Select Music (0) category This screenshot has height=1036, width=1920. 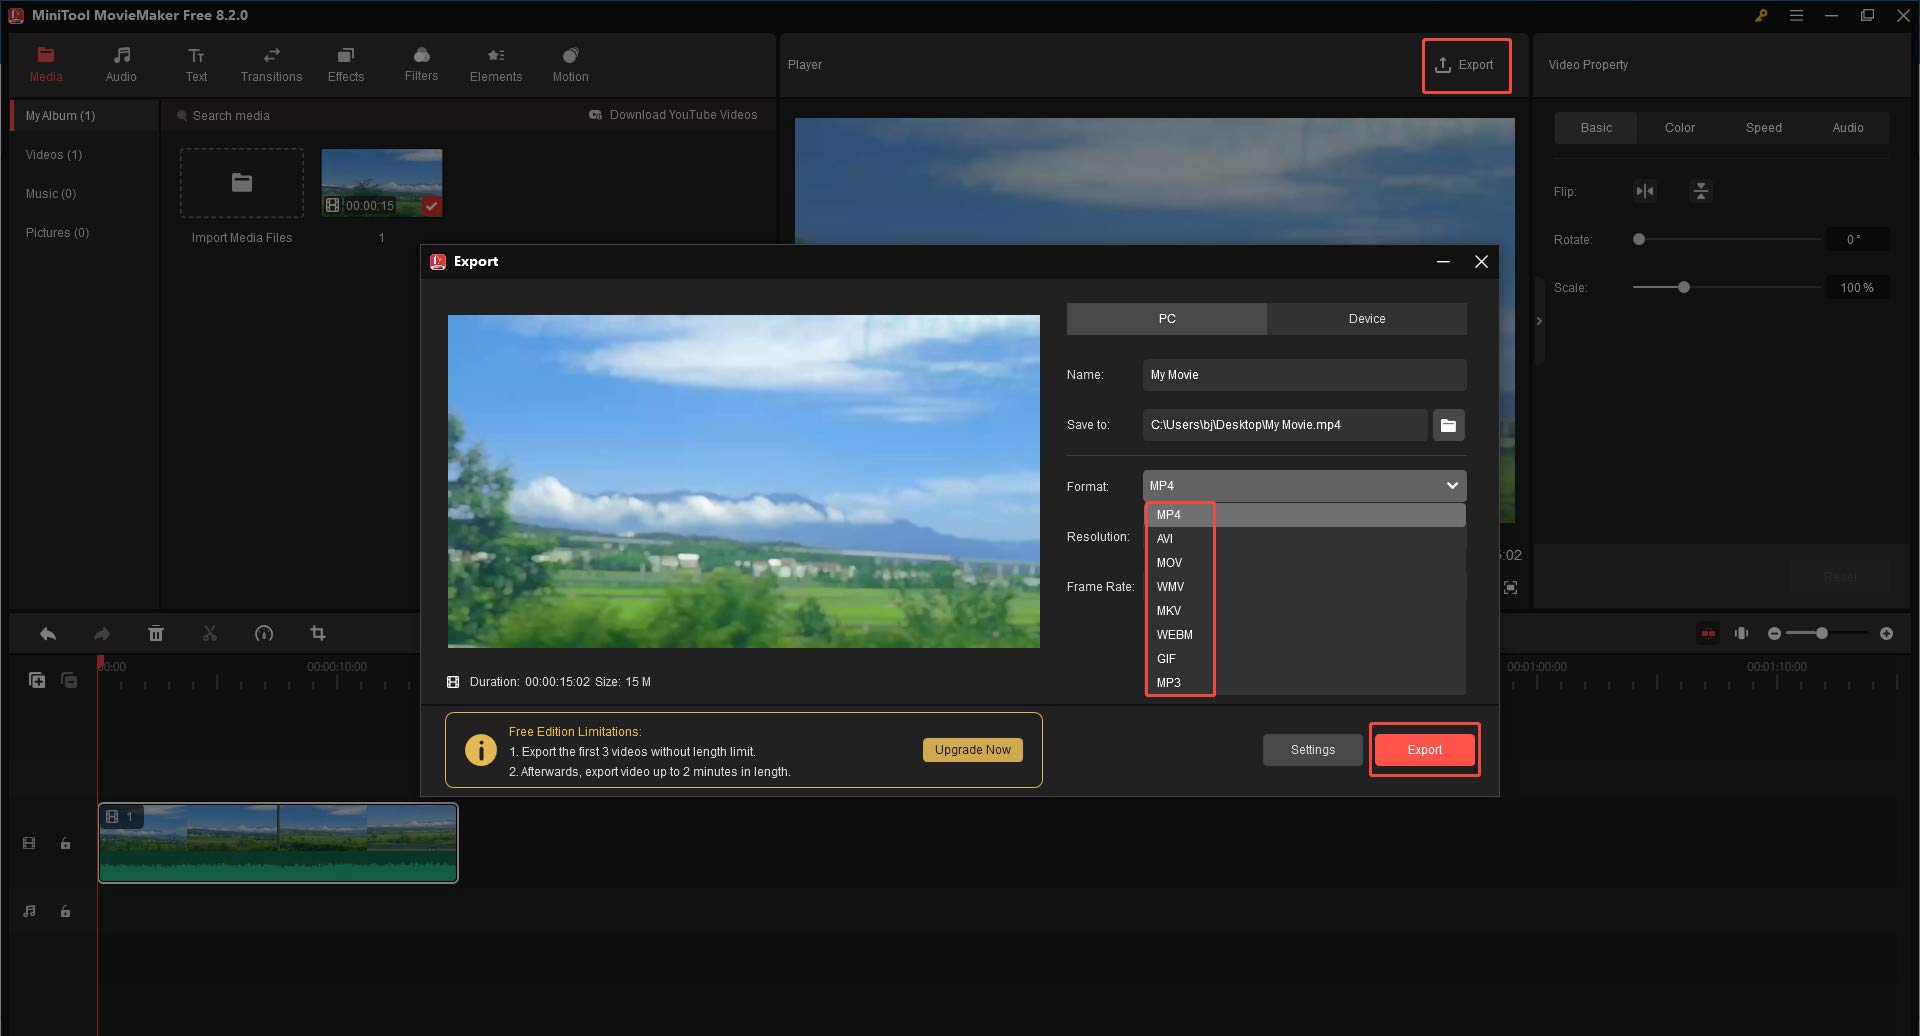tap(51, 194)
